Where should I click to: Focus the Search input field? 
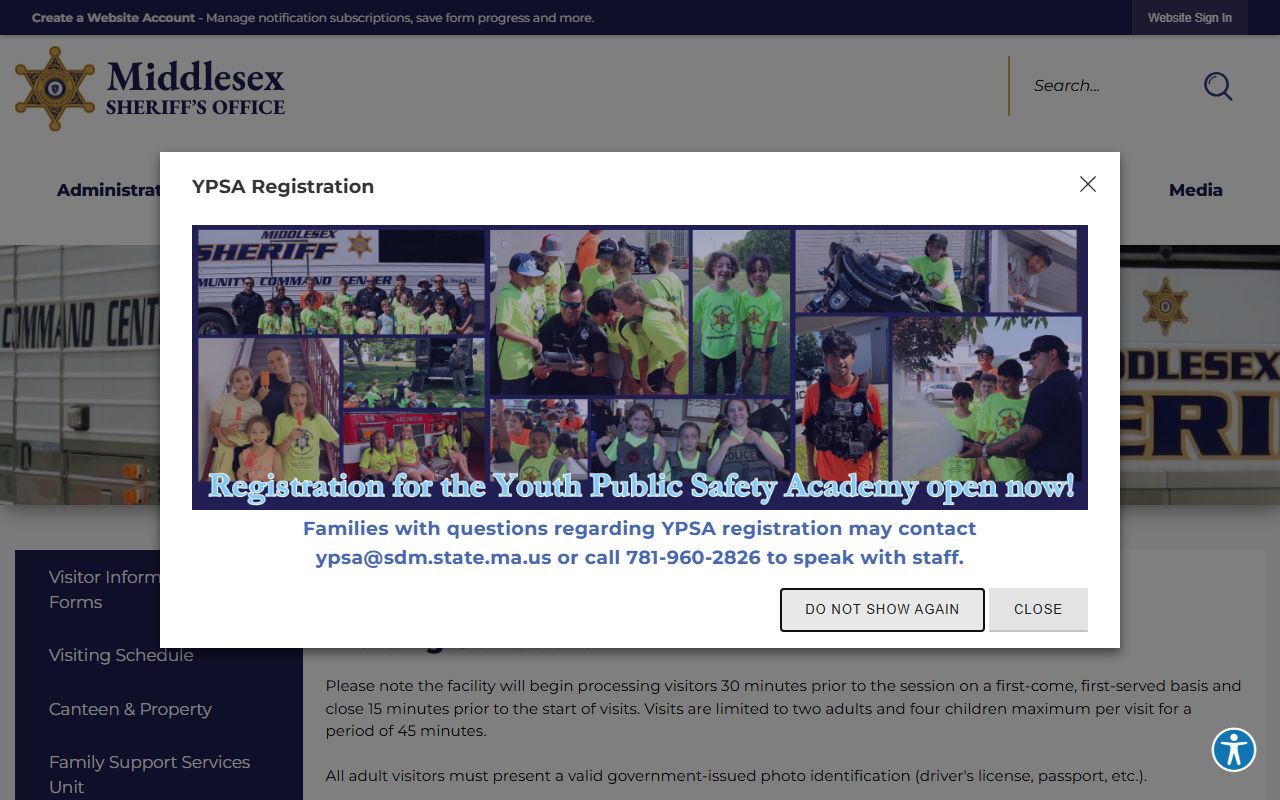click(x=1105, y=86)
